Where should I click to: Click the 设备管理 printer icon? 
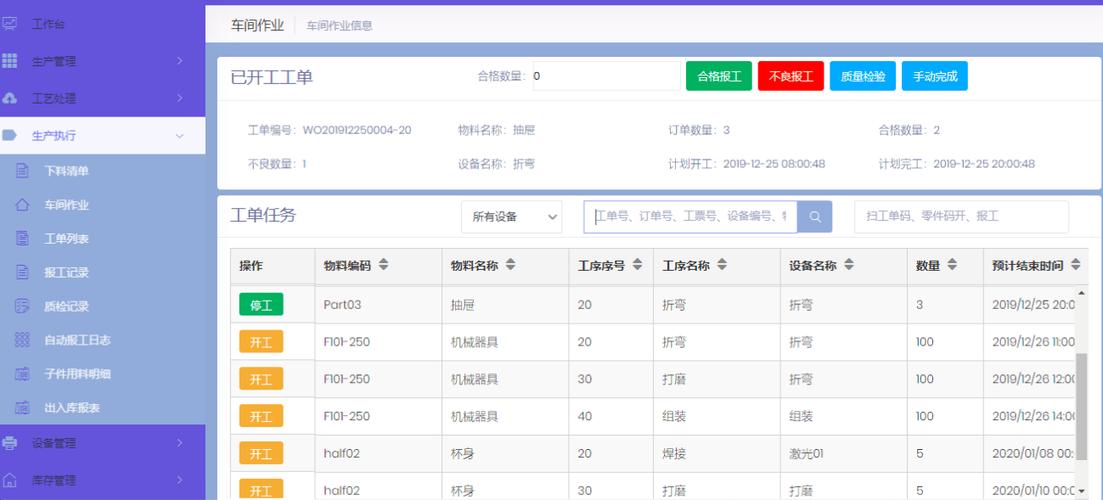click(10, 443)
